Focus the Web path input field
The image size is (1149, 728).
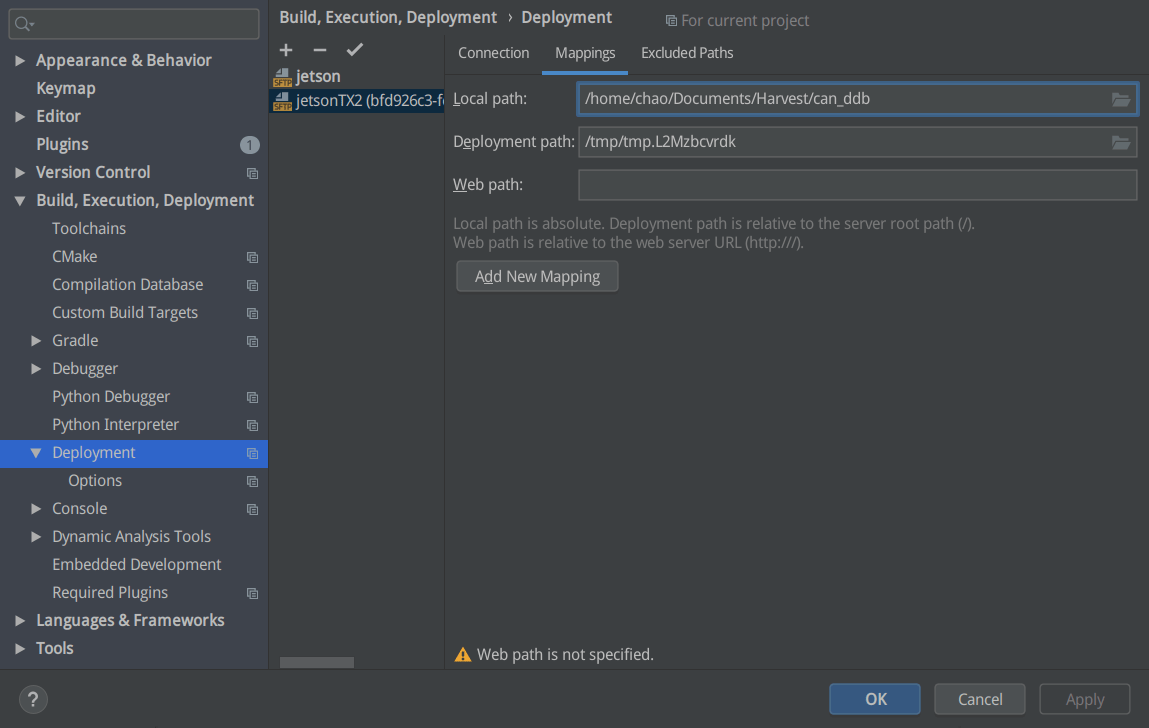point(857,185)
